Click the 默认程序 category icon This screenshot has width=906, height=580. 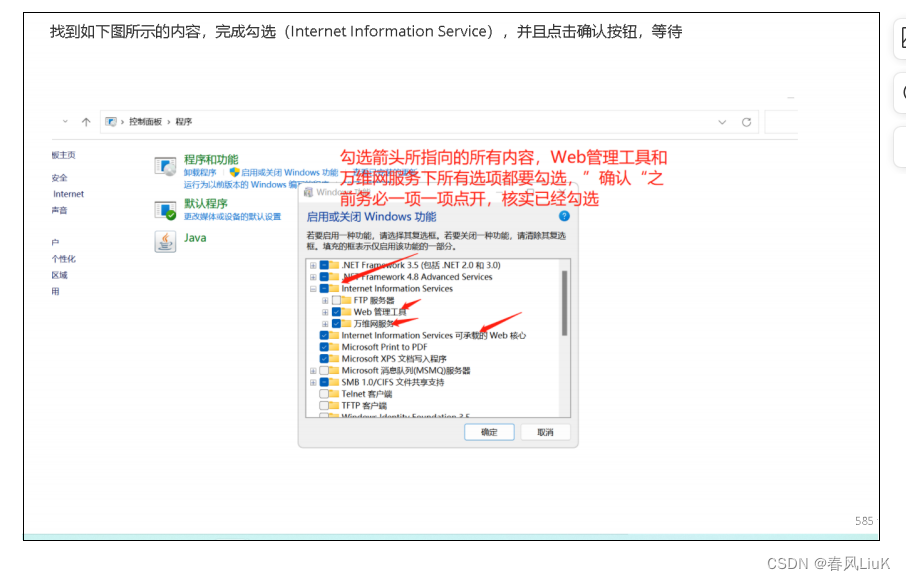pyautogui.click(x=165, y=210)
